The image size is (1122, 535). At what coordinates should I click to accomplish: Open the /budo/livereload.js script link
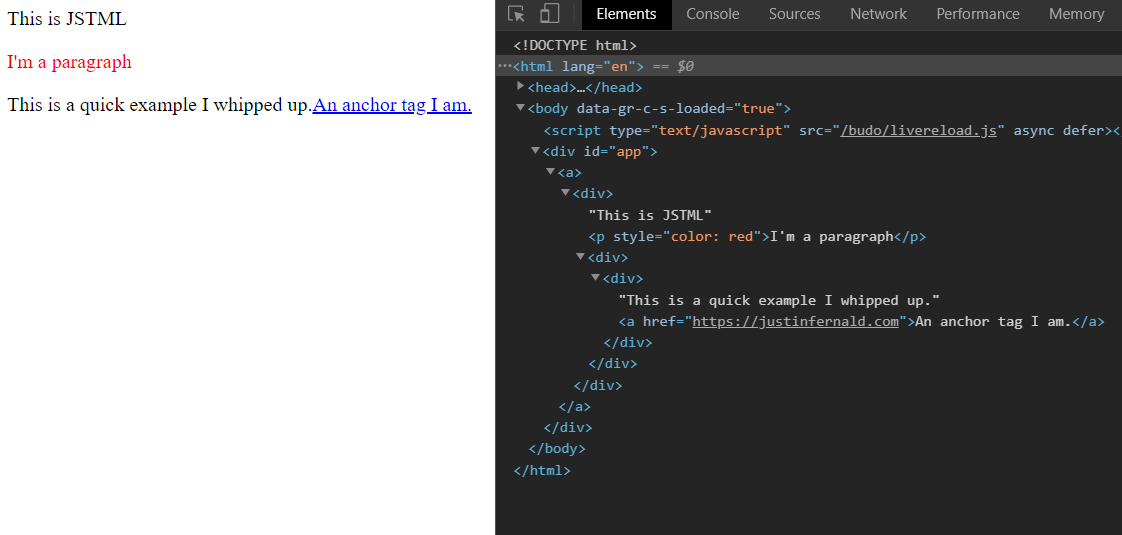click(919, 130)
